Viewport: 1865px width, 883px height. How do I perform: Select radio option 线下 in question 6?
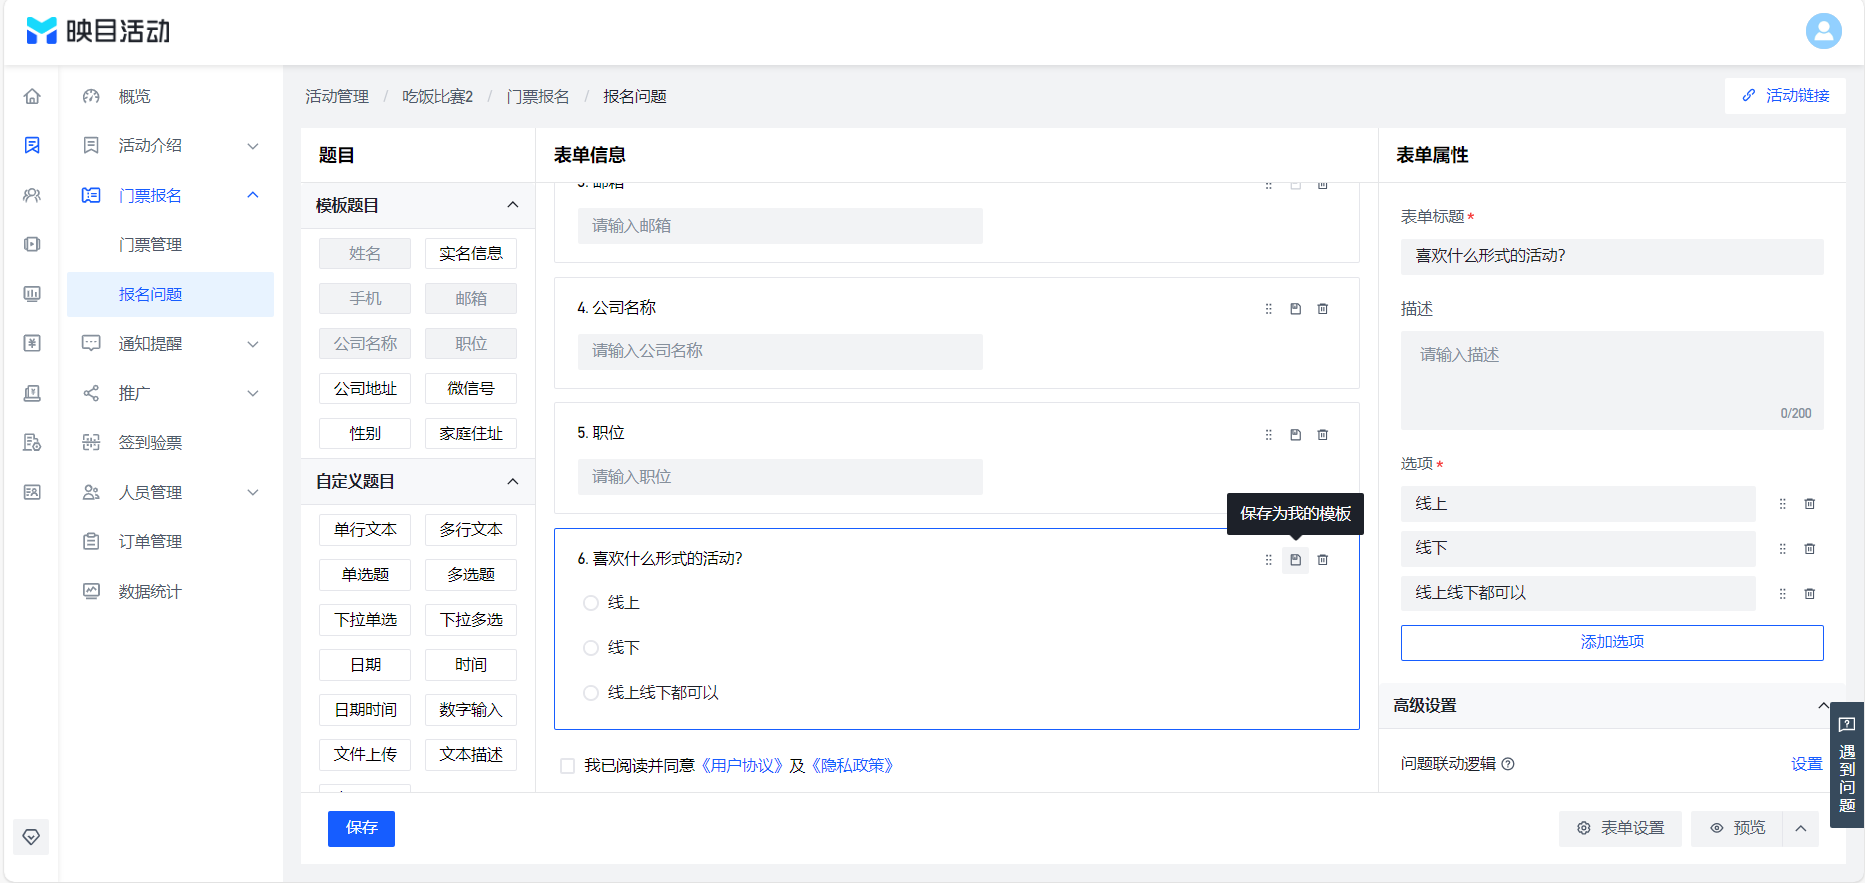coord(590,648)
